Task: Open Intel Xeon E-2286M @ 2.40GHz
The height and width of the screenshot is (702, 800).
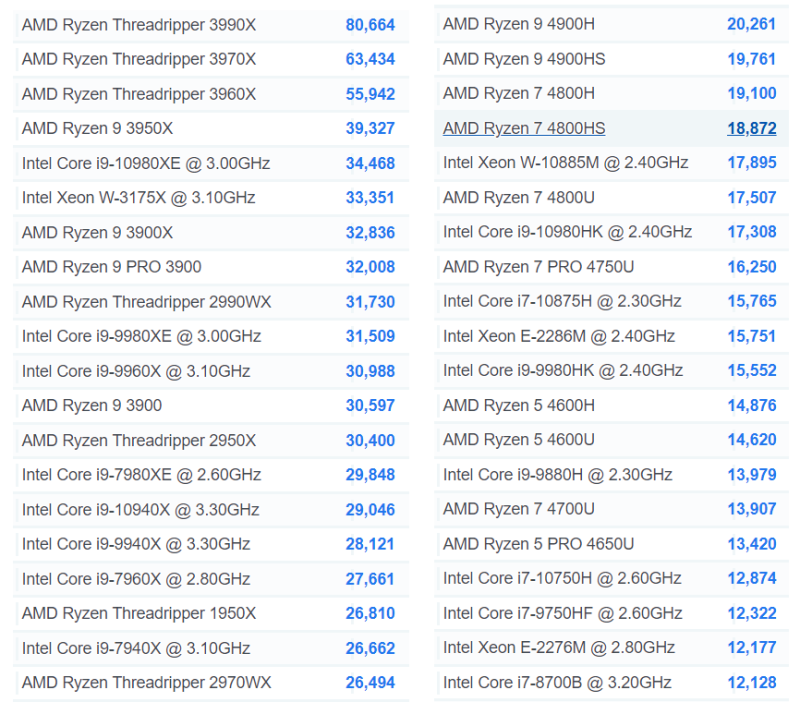Action: (559, 337)
